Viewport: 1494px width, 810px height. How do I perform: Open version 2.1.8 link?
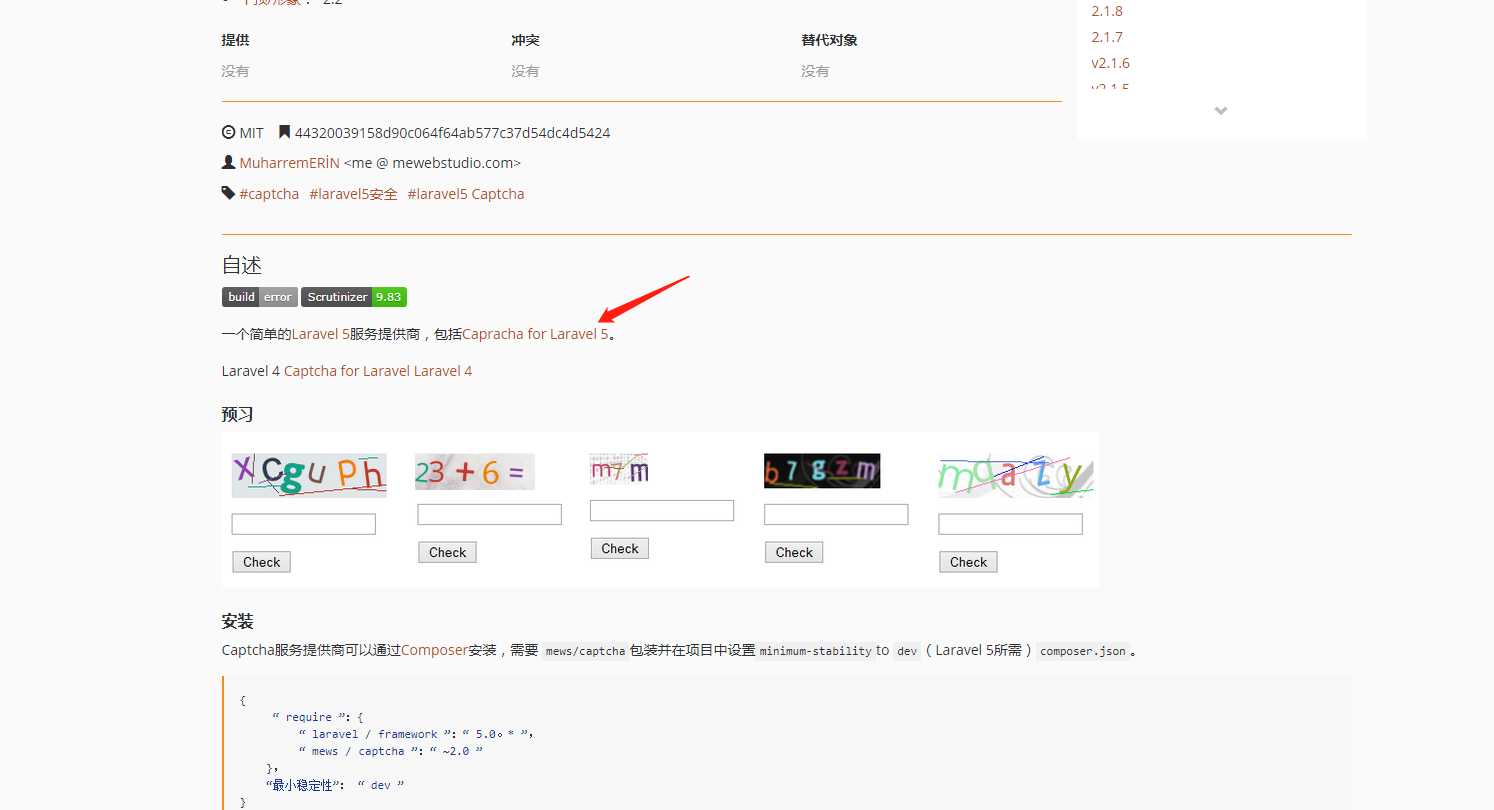tap(1106, 11)
